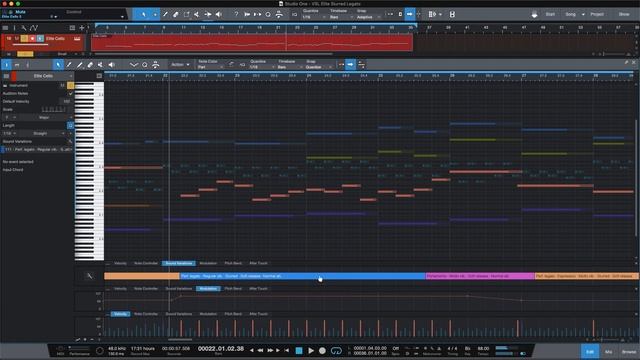Screen dimensions: 640x360
Task: Select Velocity tab in bottom lane
Action: 120,314
